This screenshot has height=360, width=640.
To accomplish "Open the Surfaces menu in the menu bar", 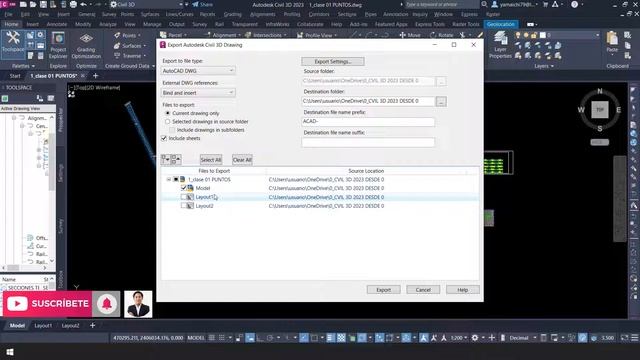I will click(150, 14).
